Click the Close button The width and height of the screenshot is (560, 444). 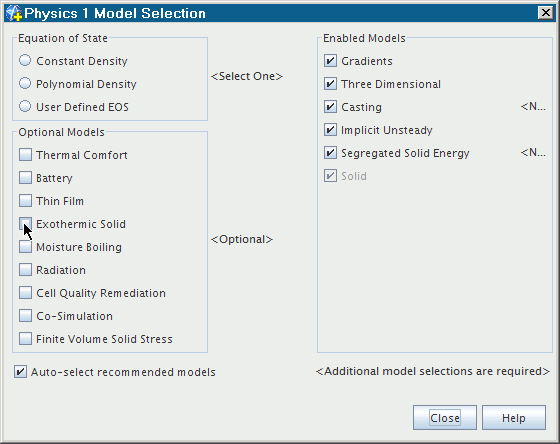click(x=445, y=418)
